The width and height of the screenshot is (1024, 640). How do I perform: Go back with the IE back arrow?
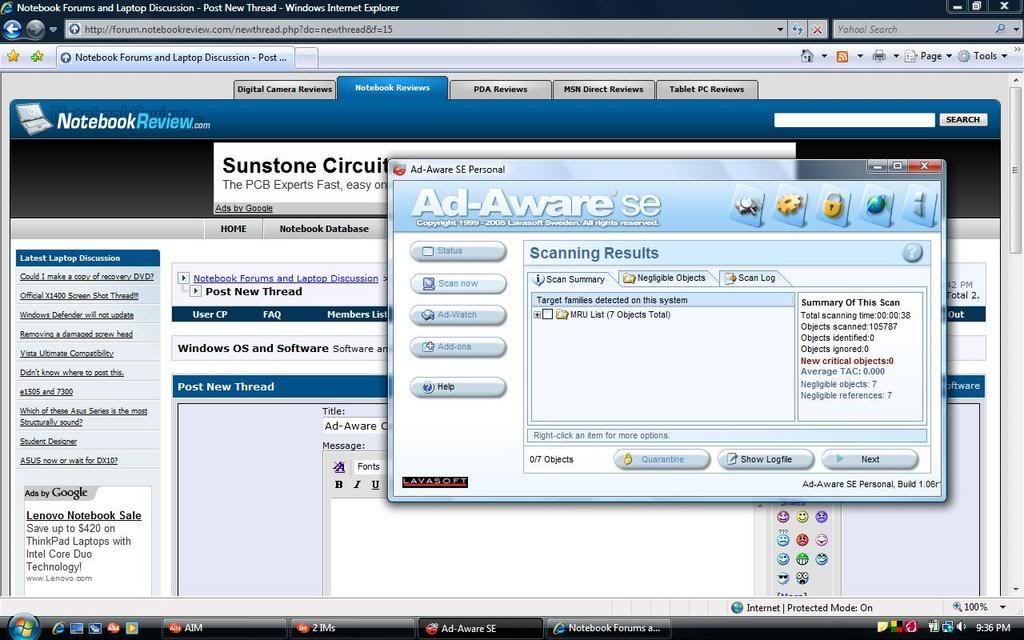click(x=12, y=29)
